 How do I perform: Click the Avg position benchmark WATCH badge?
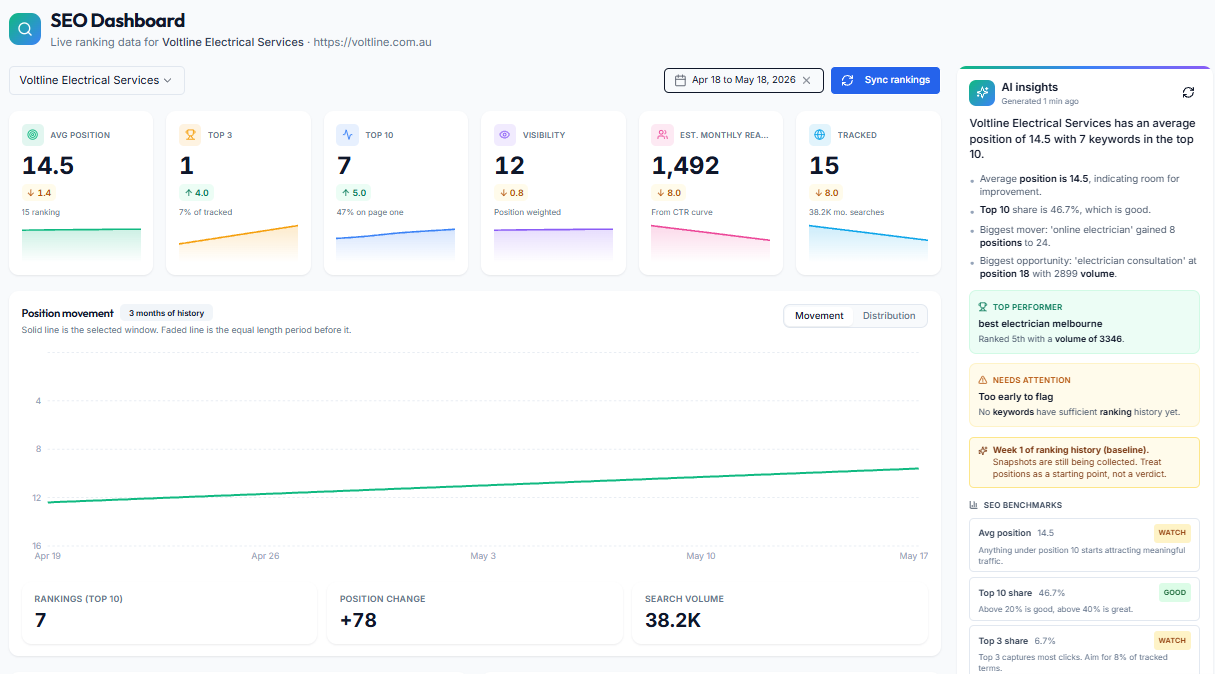click(x=1172, y=533)
